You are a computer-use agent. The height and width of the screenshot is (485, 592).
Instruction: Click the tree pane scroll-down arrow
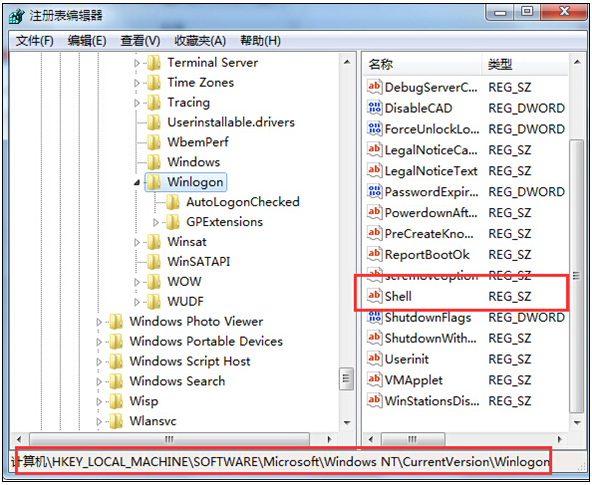pyautogui.click(x=347, y=423)
